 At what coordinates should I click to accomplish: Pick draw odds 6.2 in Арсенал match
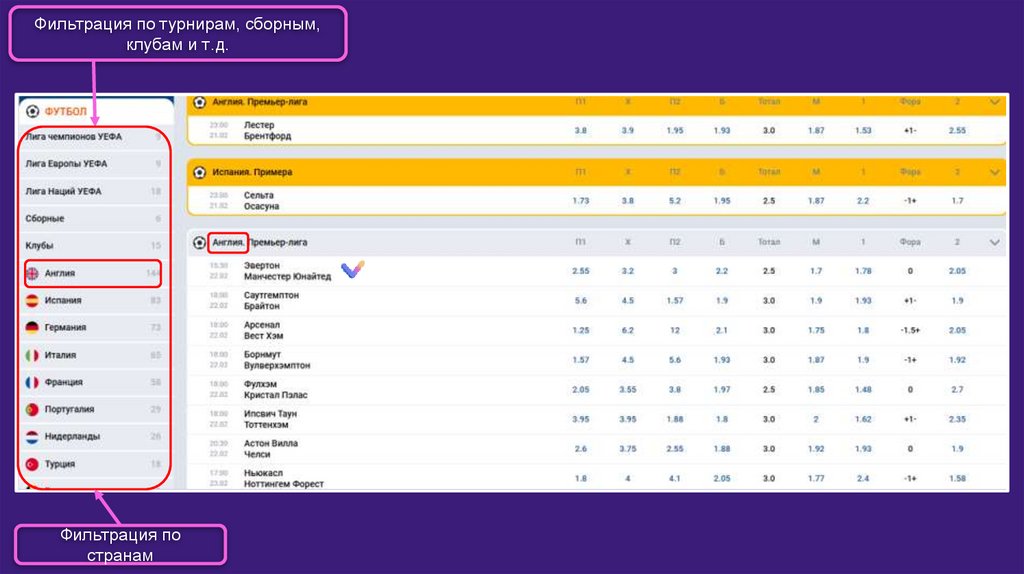click(628, 330)
